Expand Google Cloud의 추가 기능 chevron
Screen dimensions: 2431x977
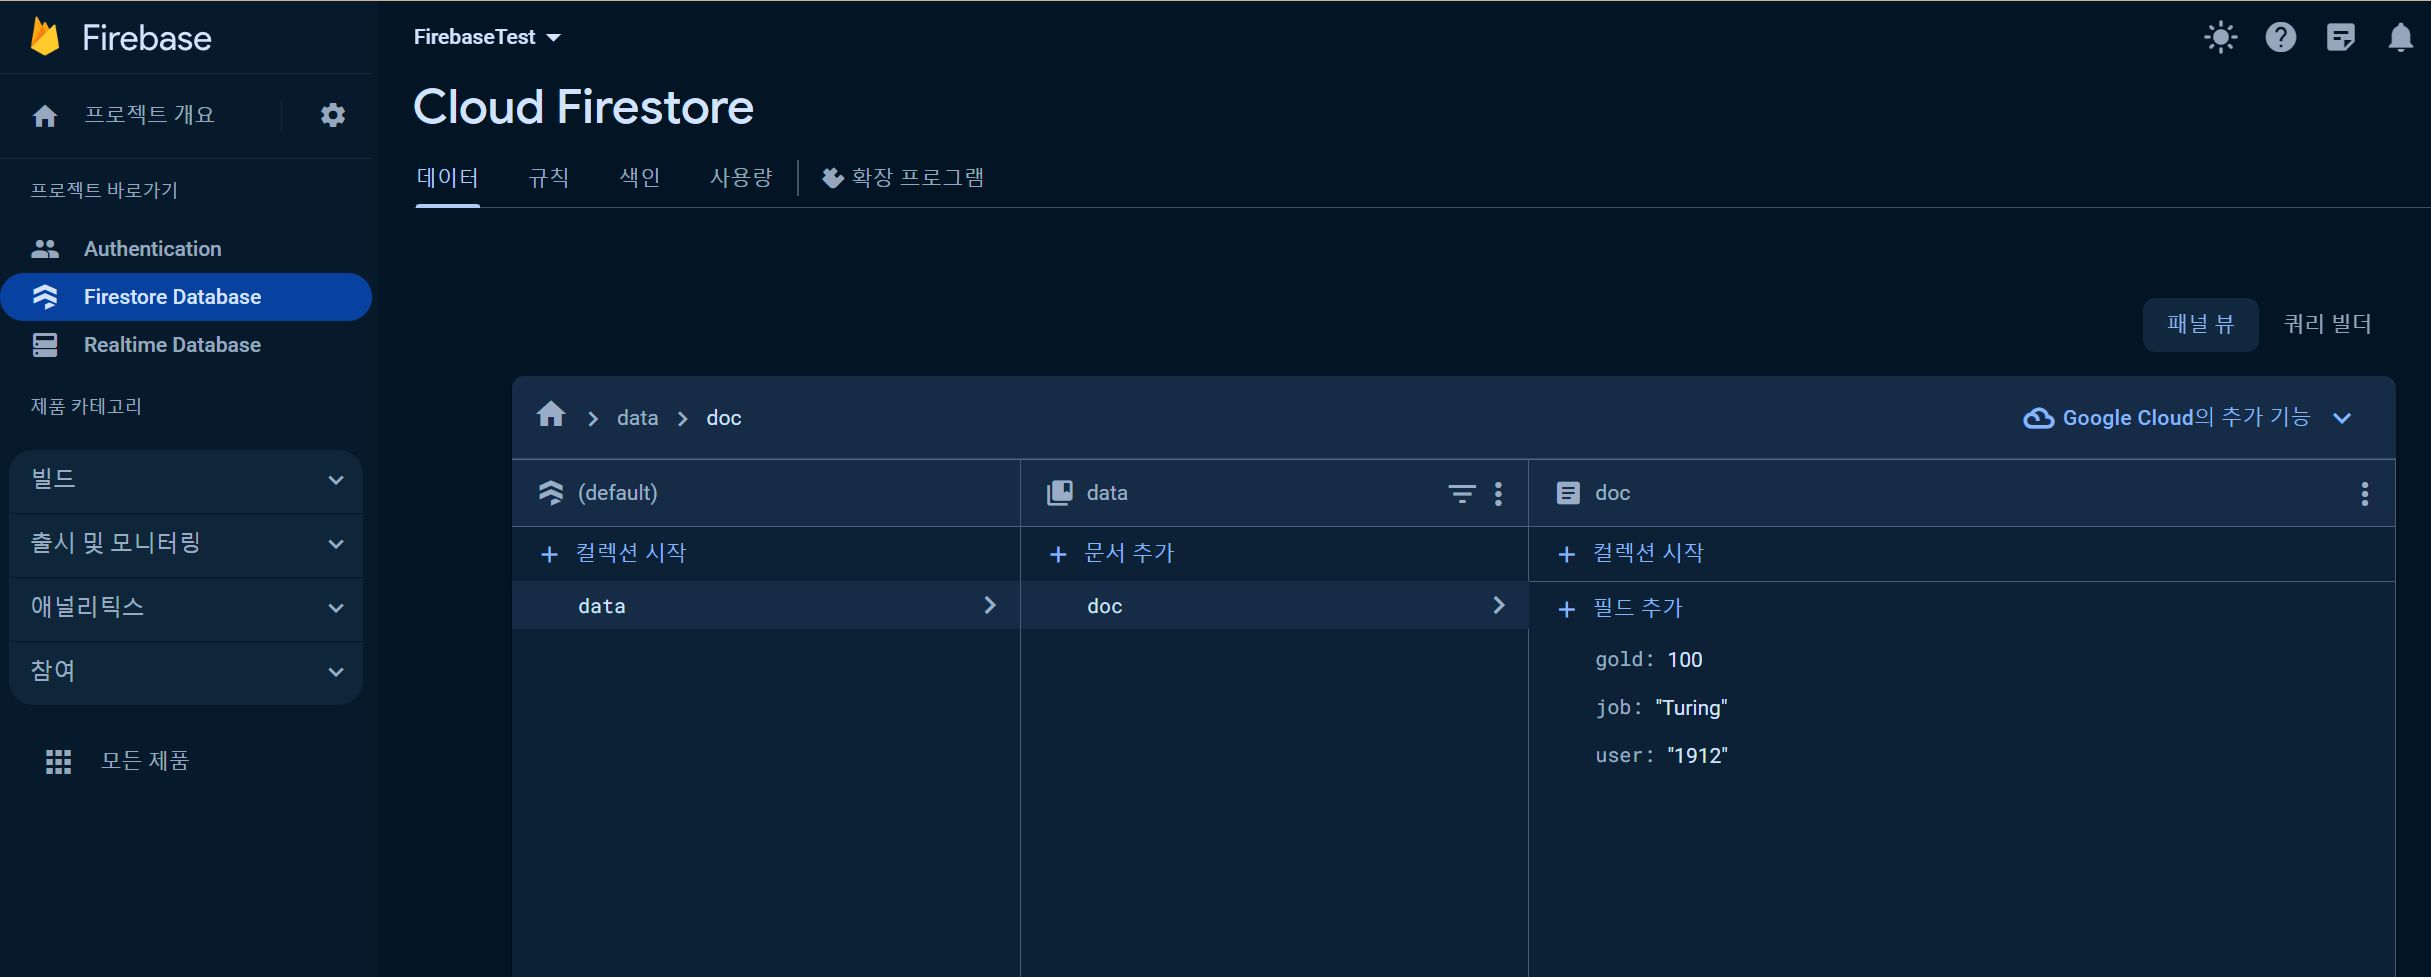(2342, 418)
